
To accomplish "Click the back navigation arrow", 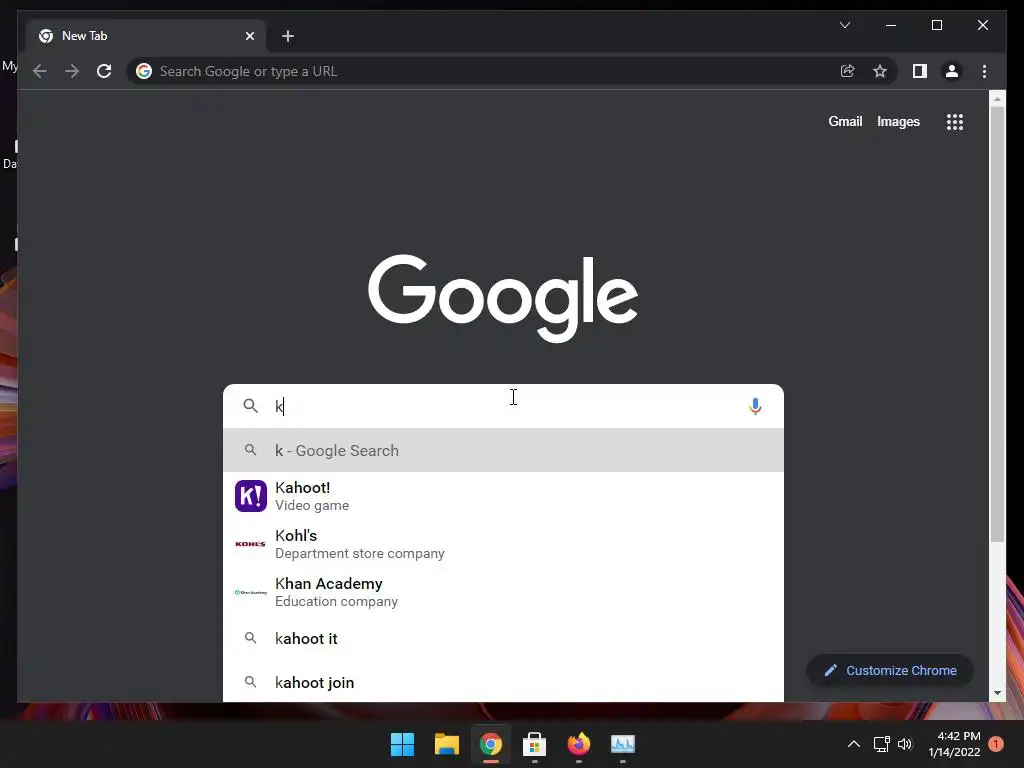I will [40, 71].
